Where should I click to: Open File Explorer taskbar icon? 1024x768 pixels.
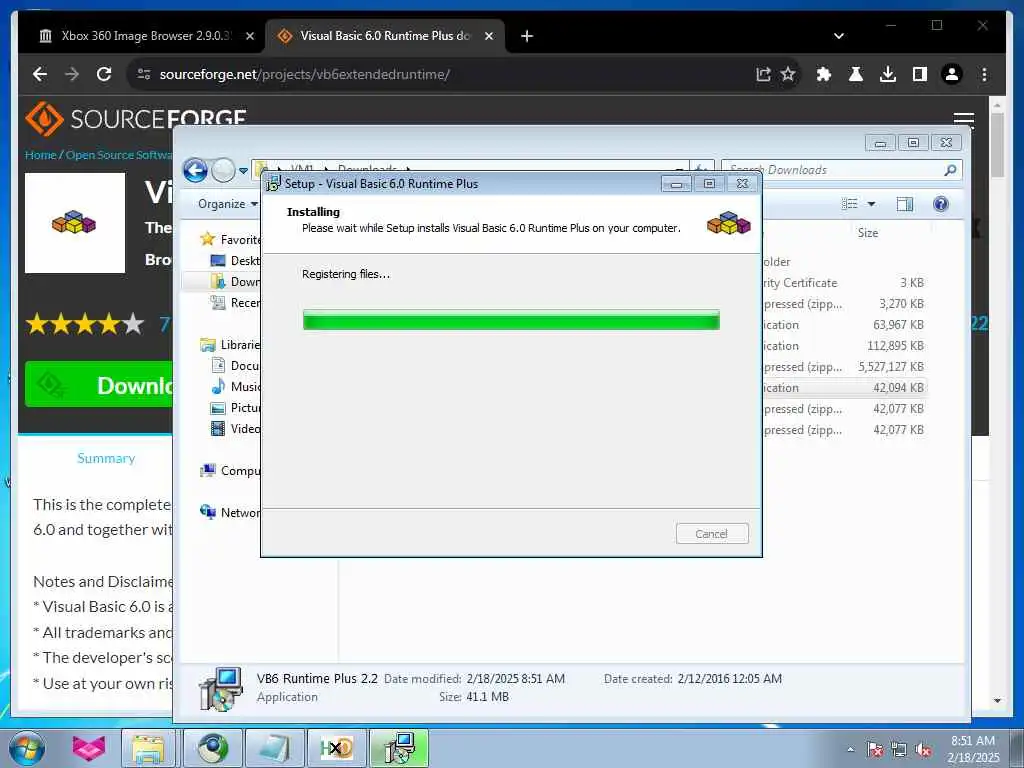tap(148, 748)
